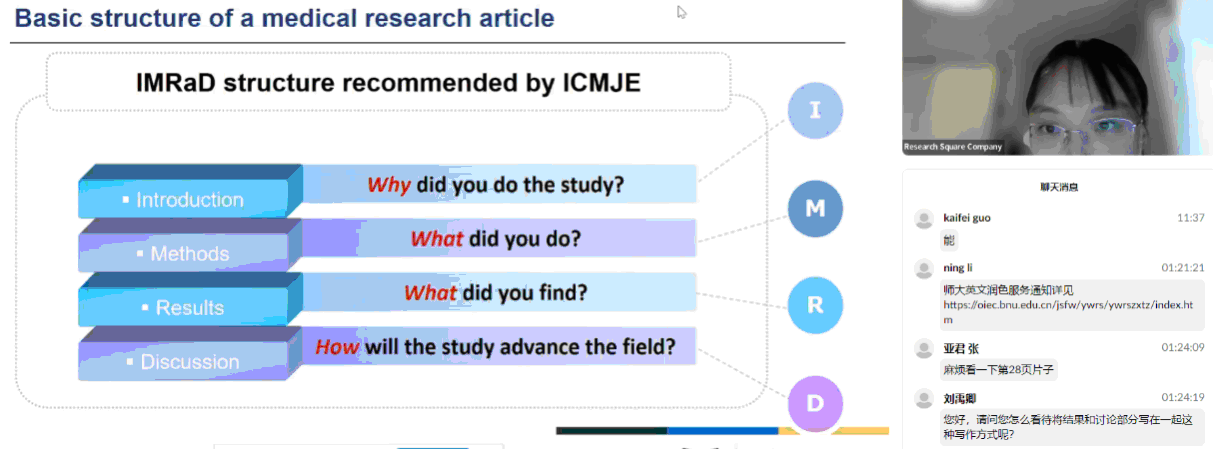Click the Results block on the slide
This screenshot has height=449, width=1213.
[189, 307]
